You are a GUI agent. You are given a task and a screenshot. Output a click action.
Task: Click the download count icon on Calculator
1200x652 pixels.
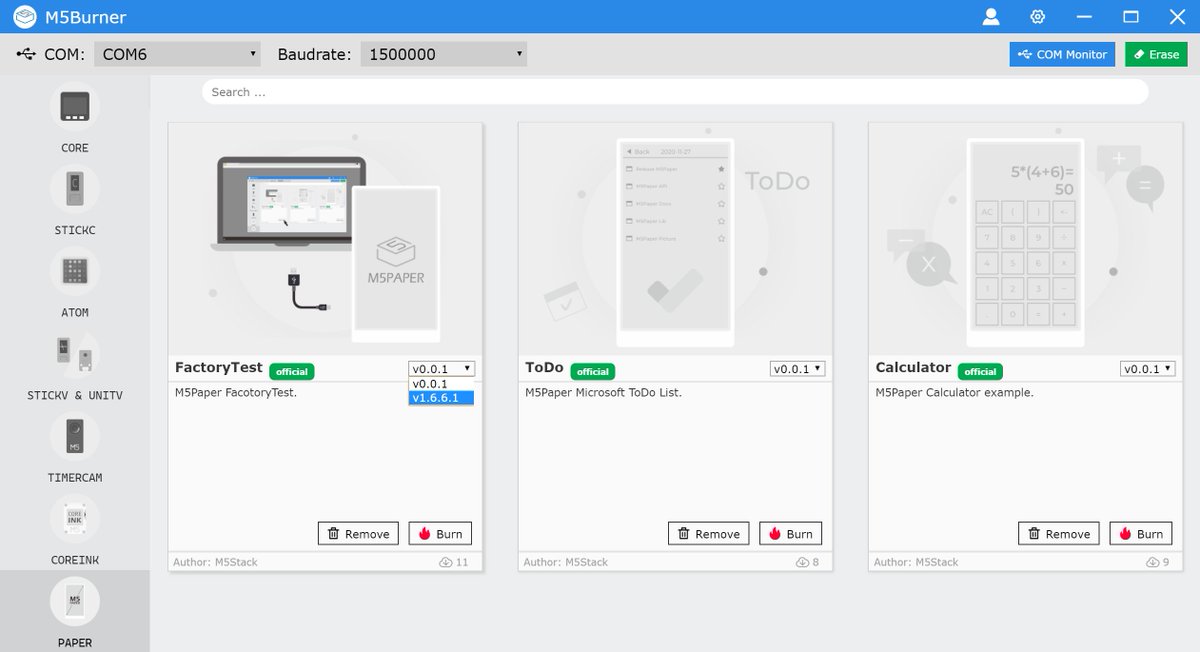1152,562
